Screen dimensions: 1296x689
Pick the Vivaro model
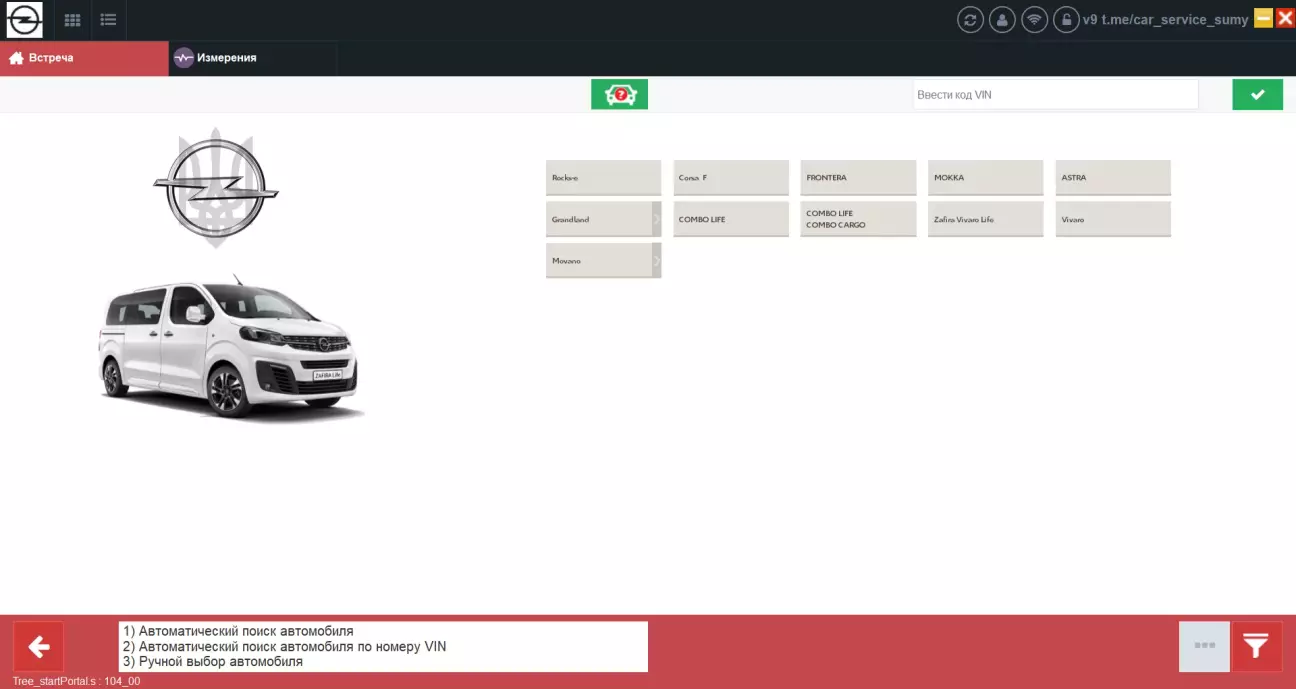1113,219
